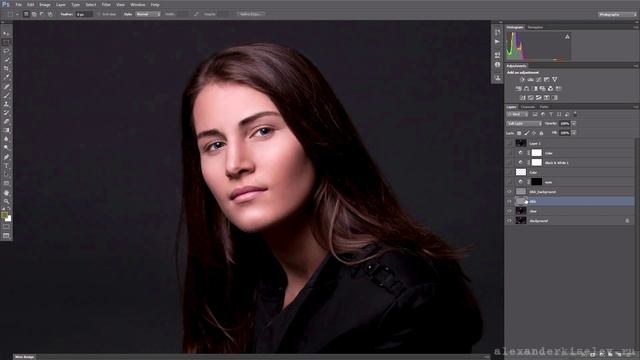
Task: Select the History Brush tool
Action: click(6, 113)
